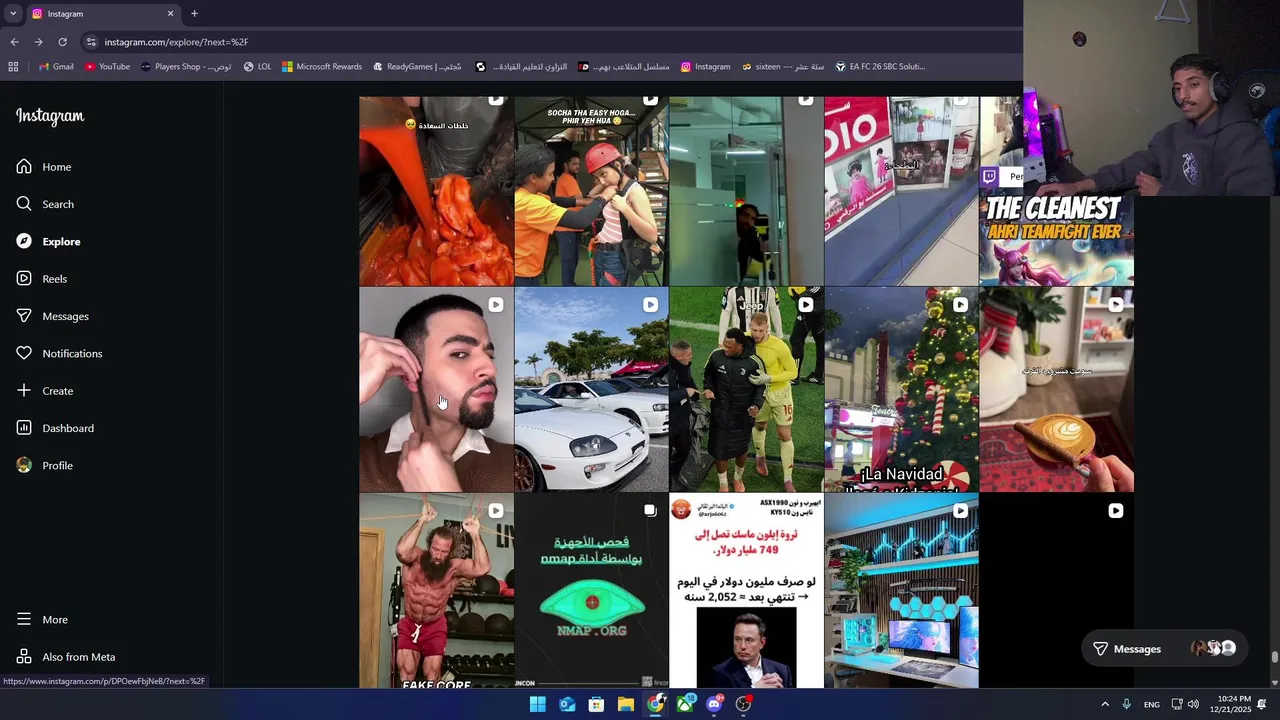This screenshot has width=1280, height=720.
Task: Open the red storefront with children photos reel
Action: click(x=901, y=191)
